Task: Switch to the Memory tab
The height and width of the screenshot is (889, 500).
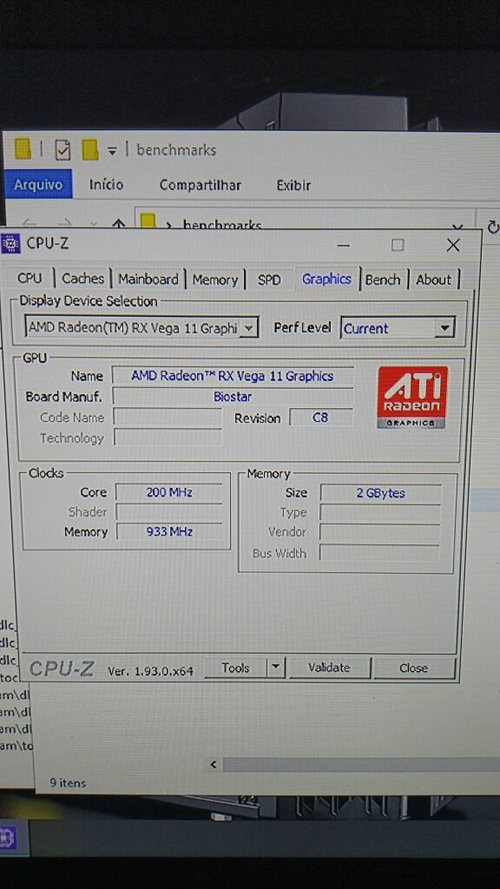Action: (x=215, y=280)
